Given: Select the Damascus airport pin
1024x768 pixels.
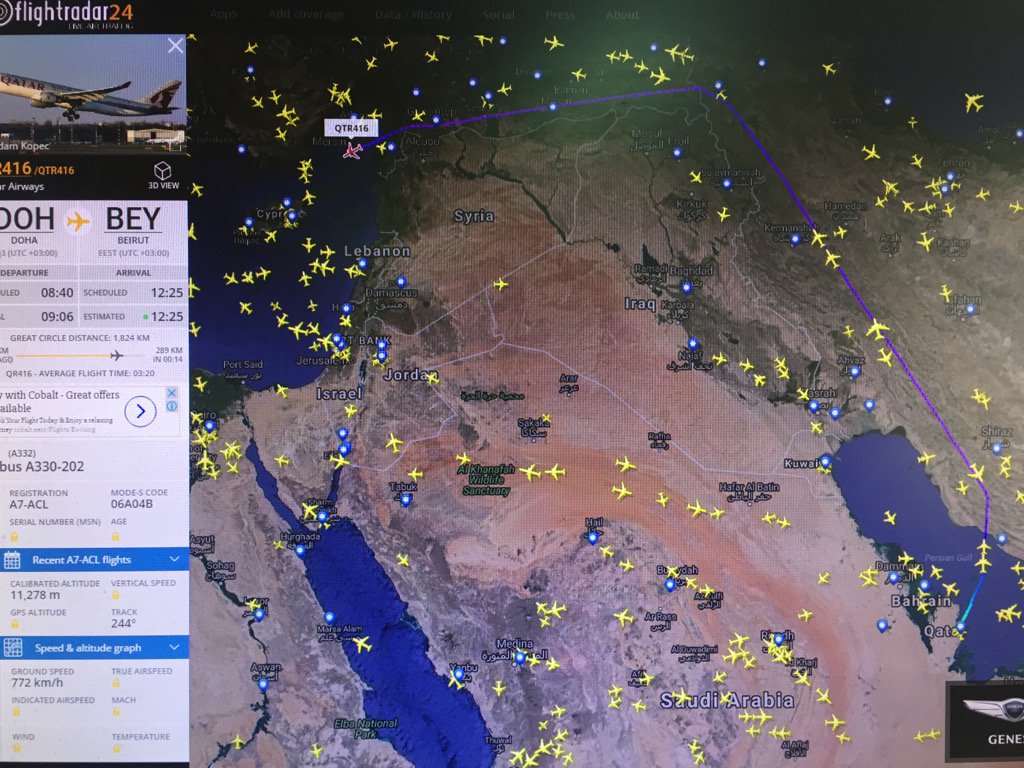Looking at the screenshot, I should click(x=401, y=282).
